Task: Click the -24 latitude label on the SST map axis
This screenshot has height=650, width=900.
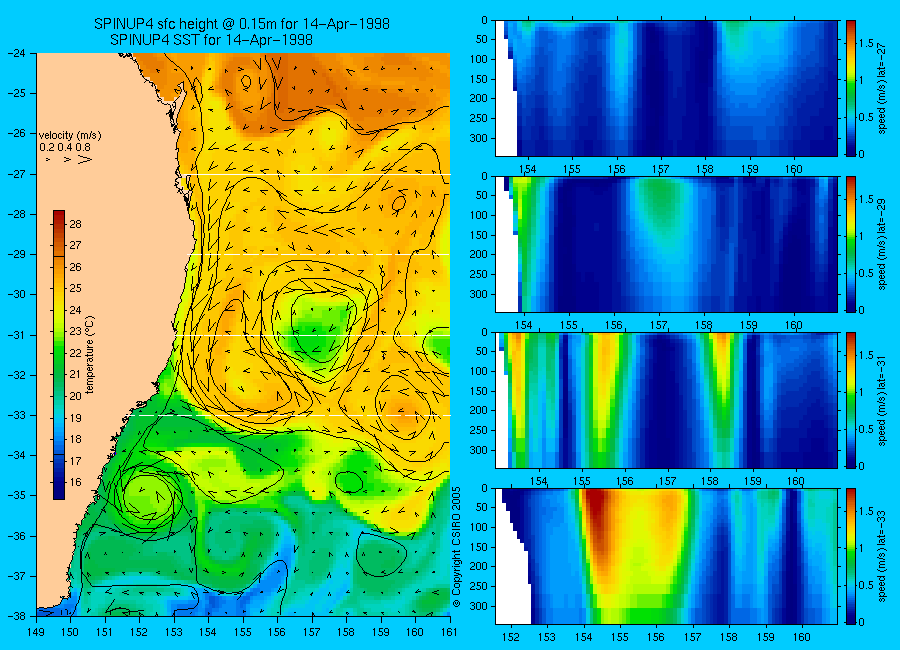Action: [x=17, y=53]
